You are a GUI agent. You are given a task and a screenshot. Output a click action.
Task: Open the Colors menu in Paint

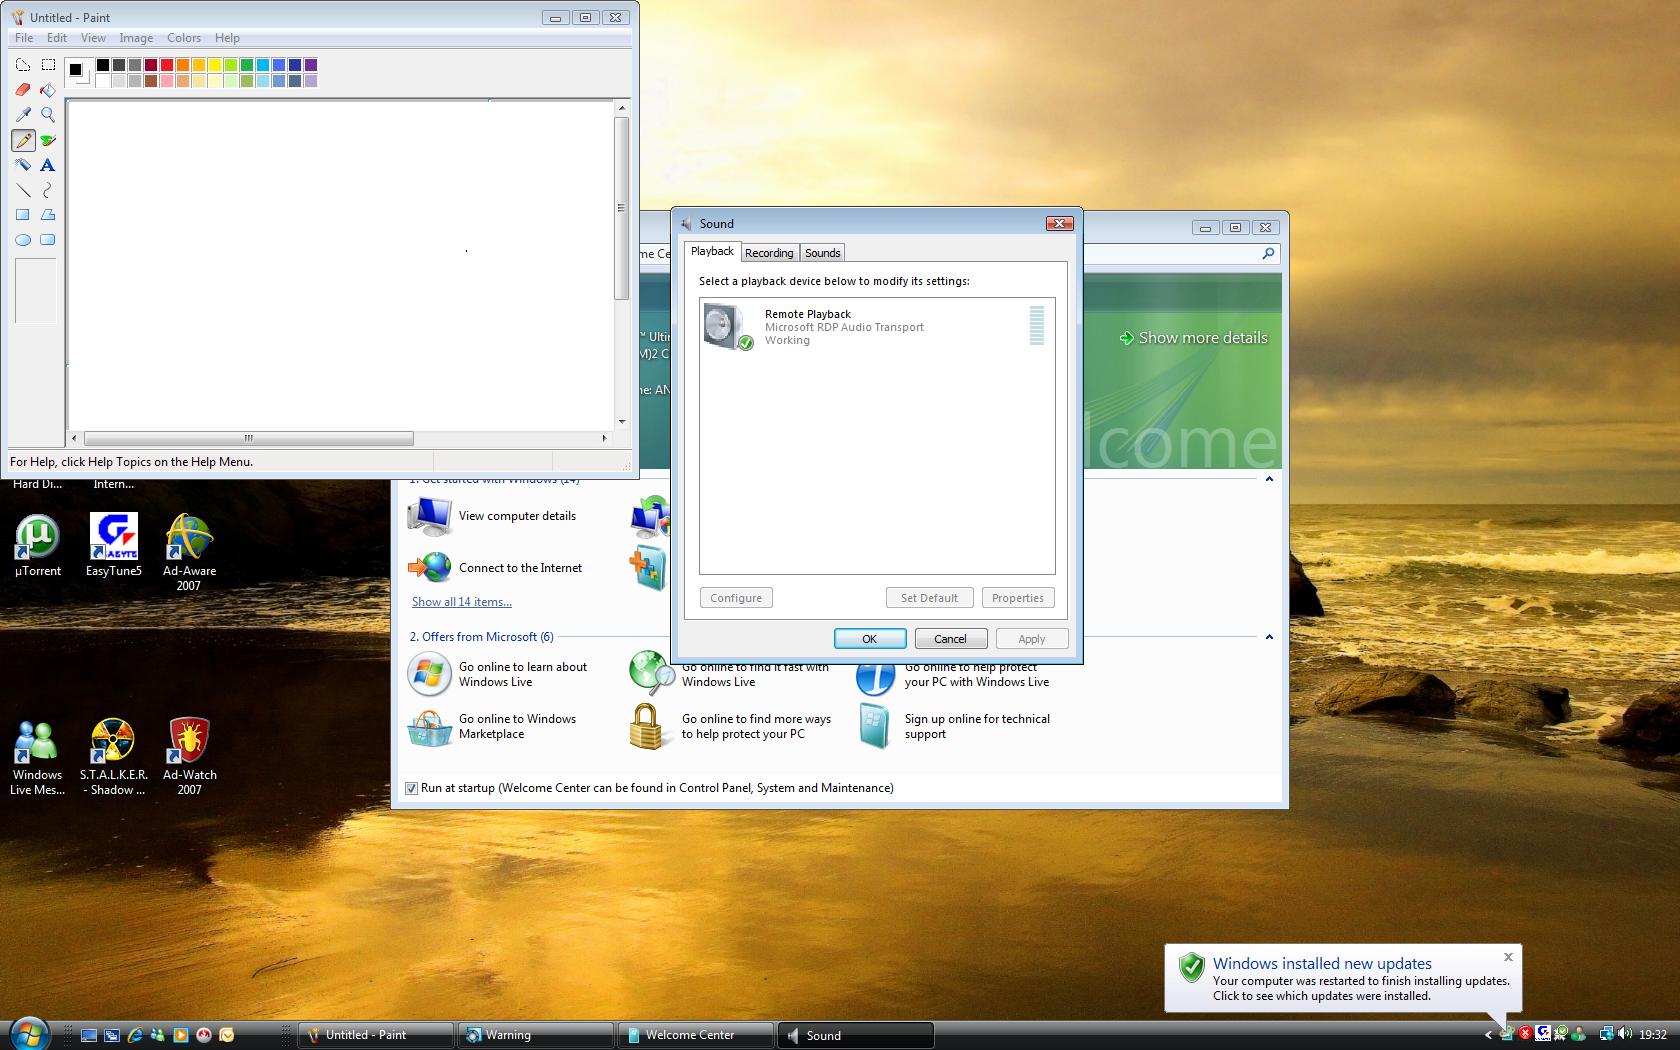[184, 38]
